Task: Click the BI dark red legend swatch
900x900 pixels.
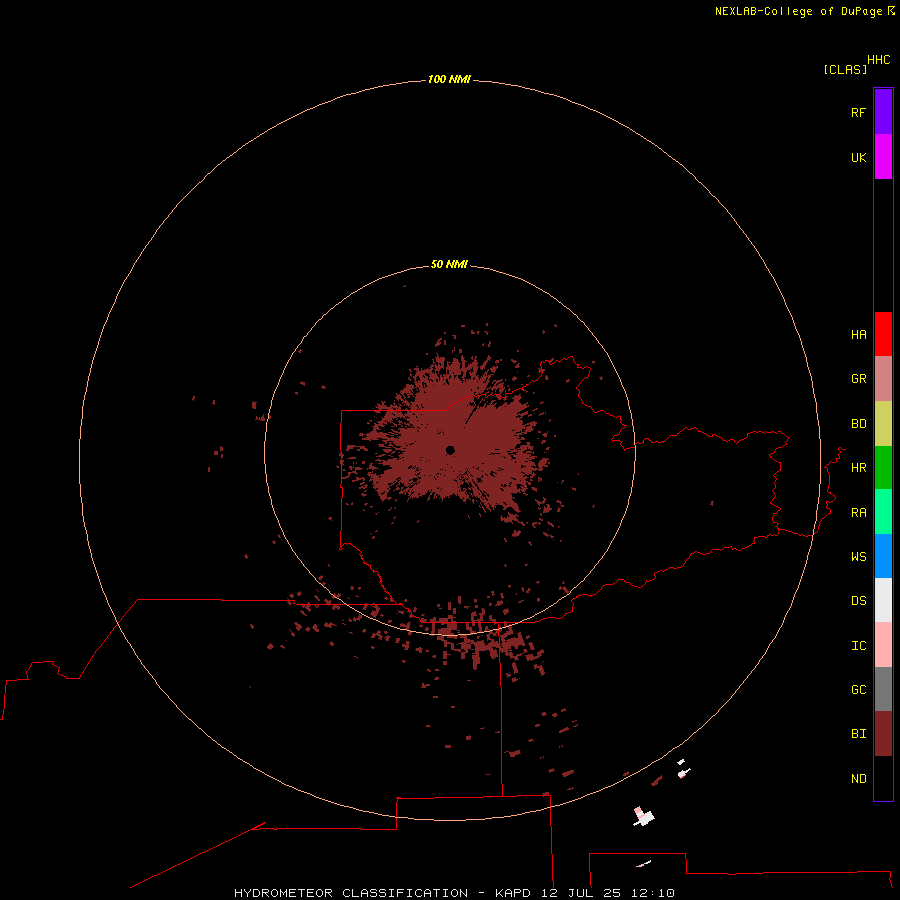Action: click(x=883, y=734)
